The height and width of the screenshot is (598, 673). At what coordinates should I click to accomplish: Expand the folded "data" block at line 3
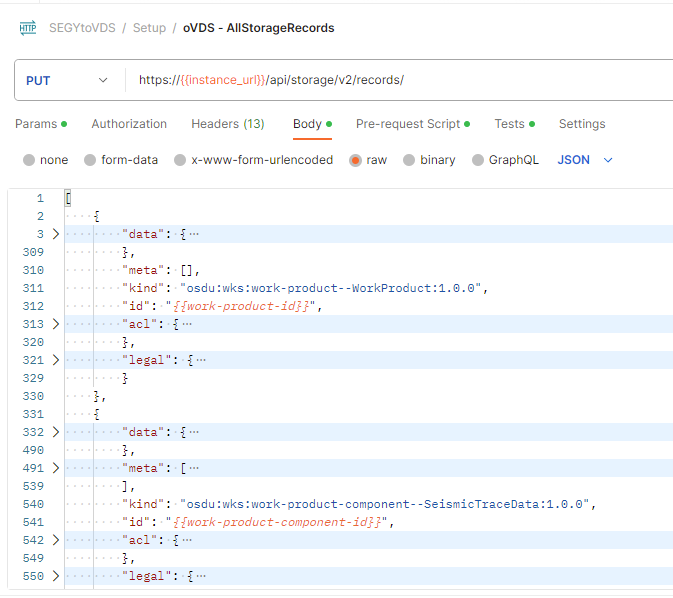[56, 234]
